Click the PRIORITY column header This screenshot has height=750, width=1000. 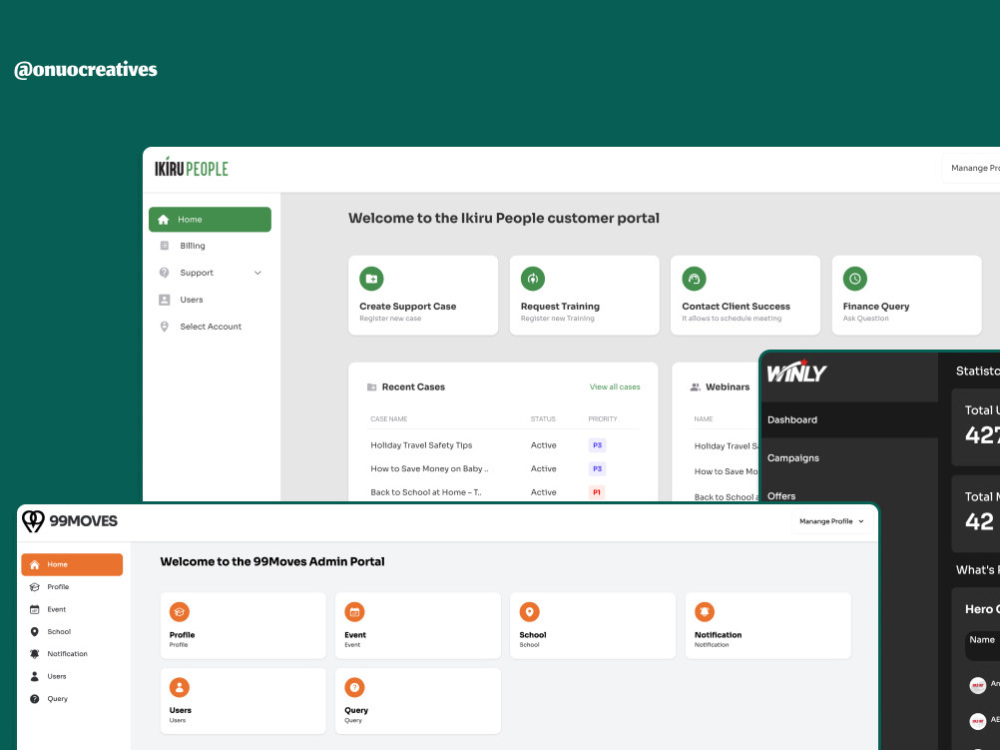(x=603, y=419)
